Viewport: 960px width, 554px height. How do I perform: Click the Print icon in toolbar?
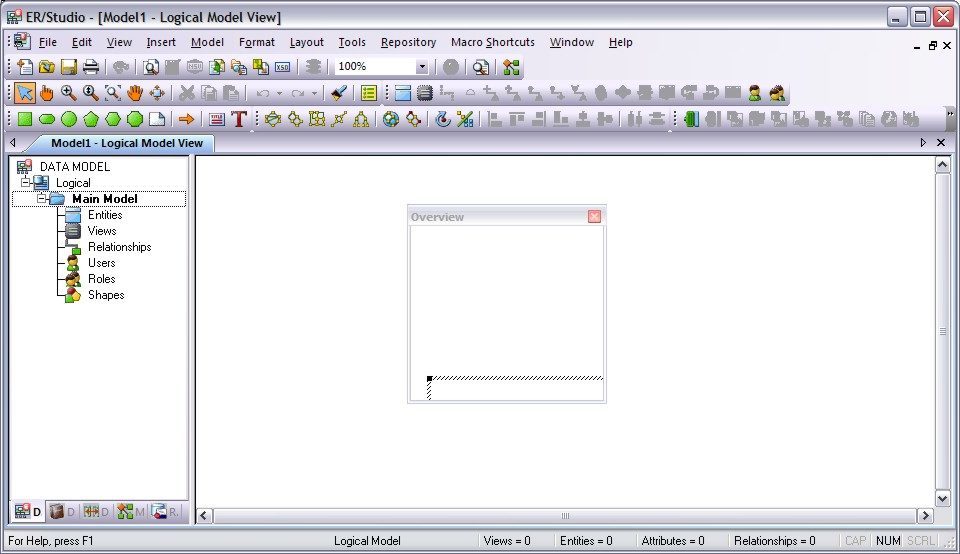coord(91,67)
